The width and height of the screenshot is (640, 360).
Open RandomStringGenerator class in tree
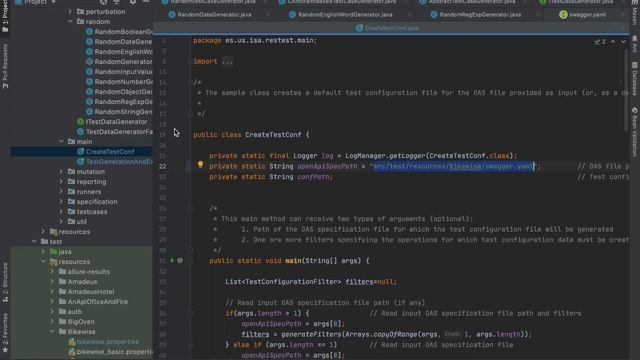(x=119, y=111)
